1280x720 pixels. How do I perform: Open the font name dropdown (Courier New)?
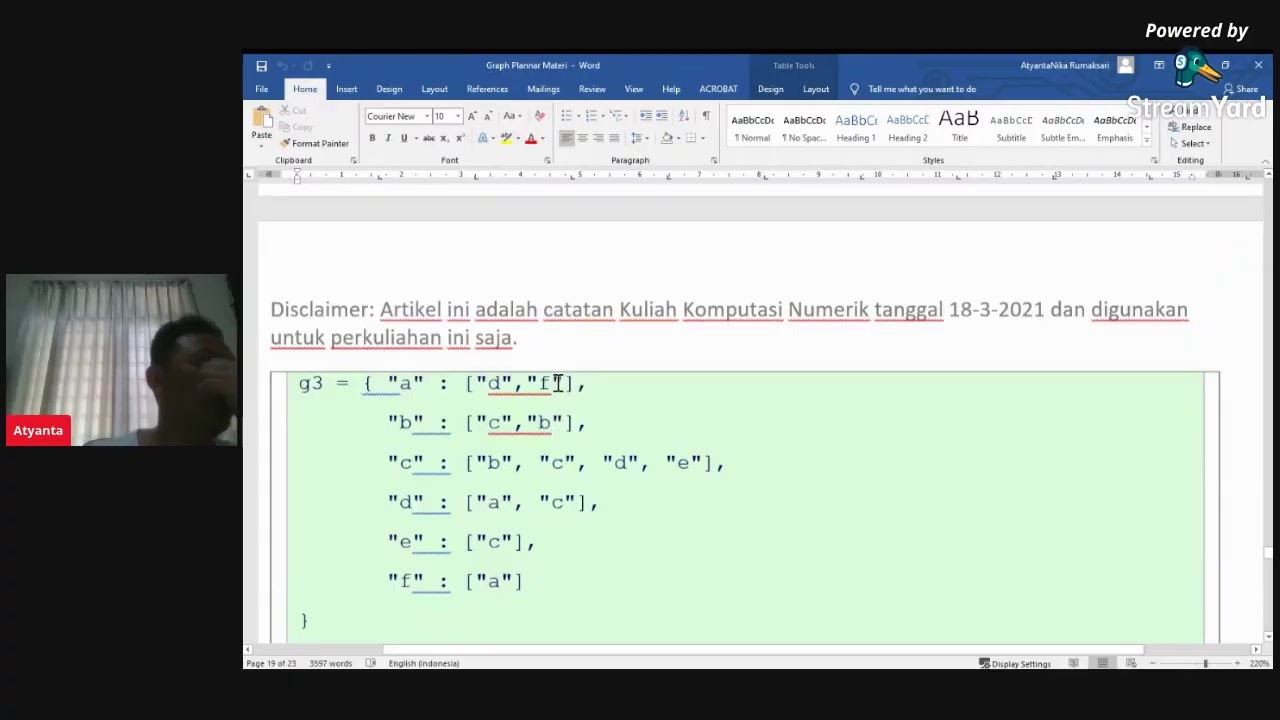pos(427,116)
